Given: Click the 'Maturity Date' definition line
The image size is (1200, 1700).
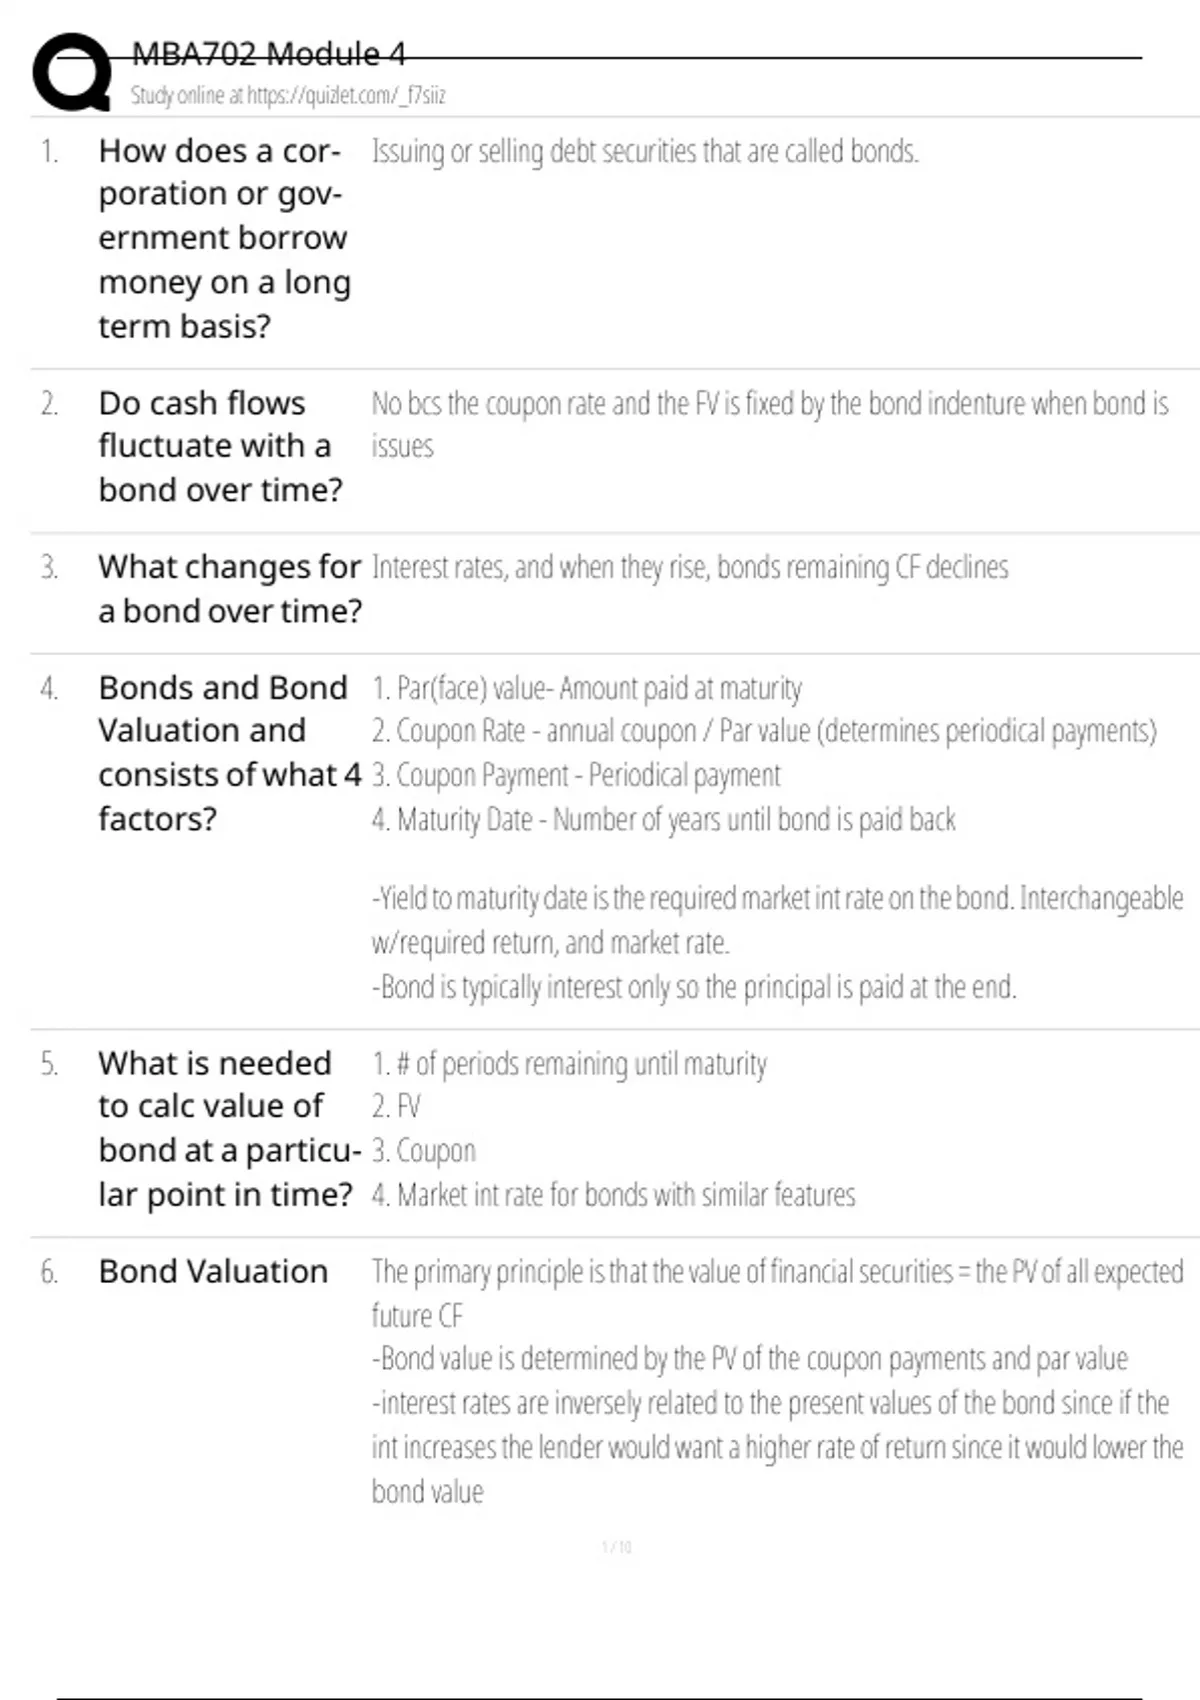Looking at the screenshot, I should (663, 820).
